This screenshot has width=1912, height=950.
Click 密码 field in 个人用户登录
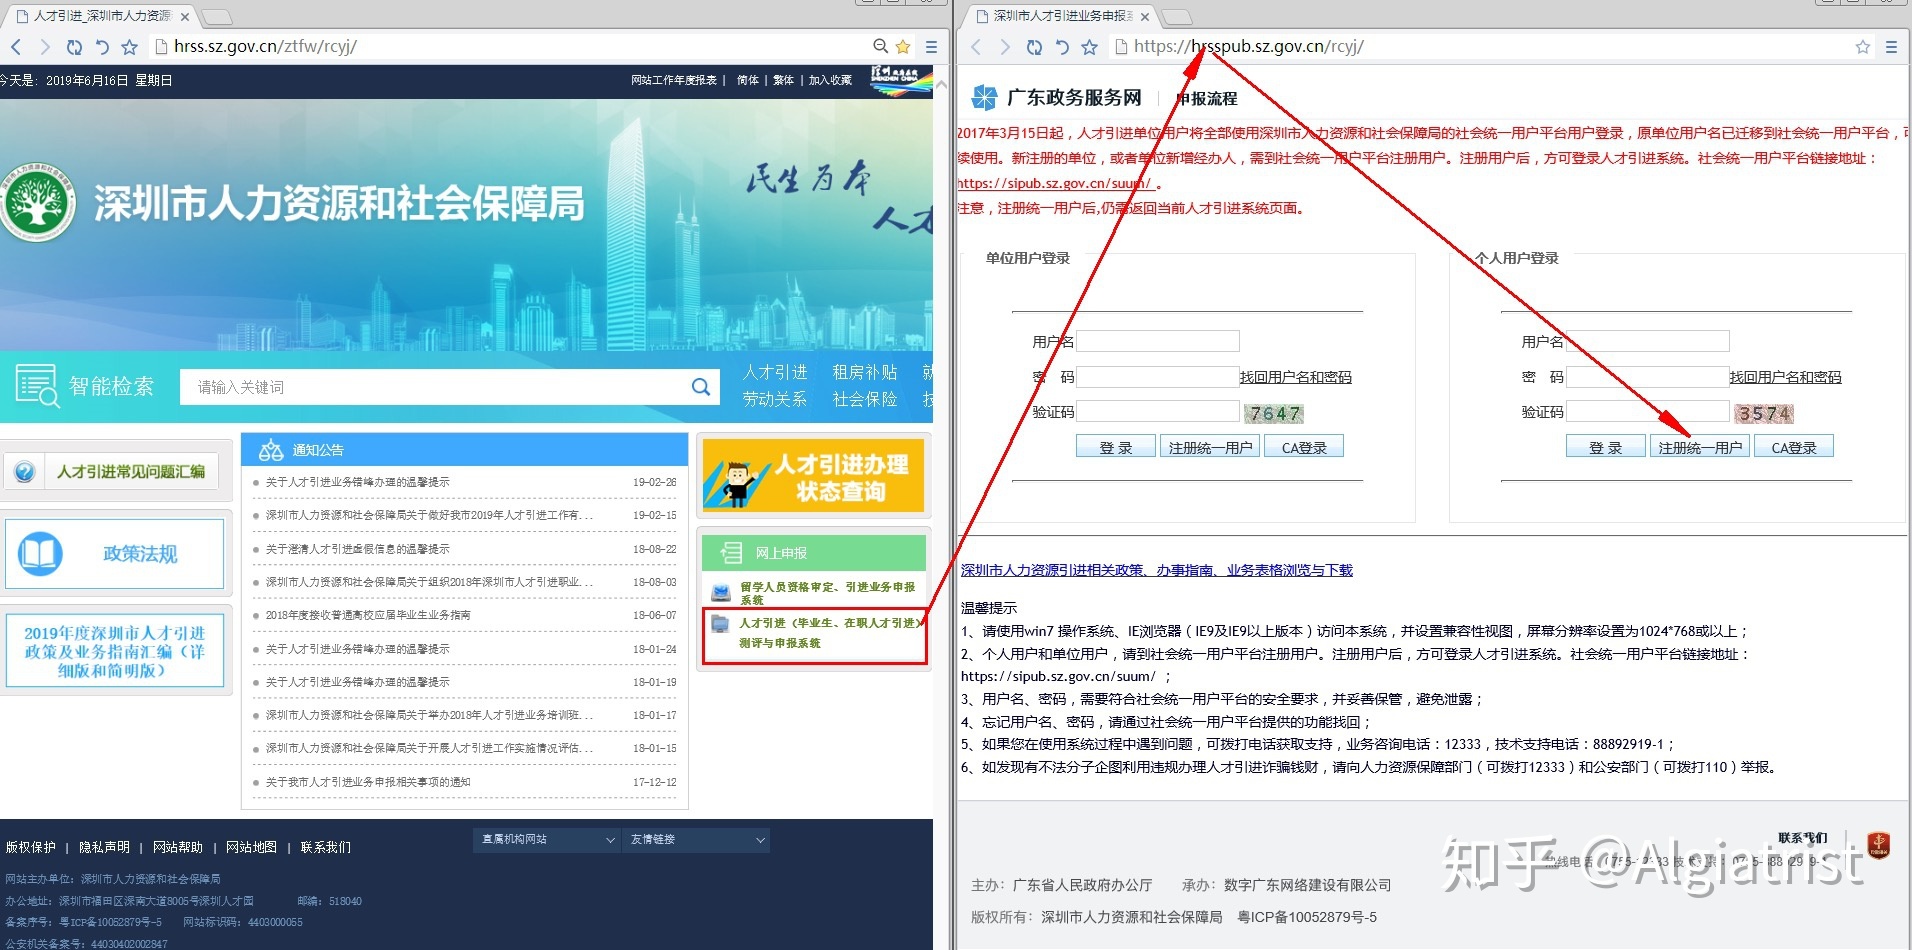(x=1648, y=377)
